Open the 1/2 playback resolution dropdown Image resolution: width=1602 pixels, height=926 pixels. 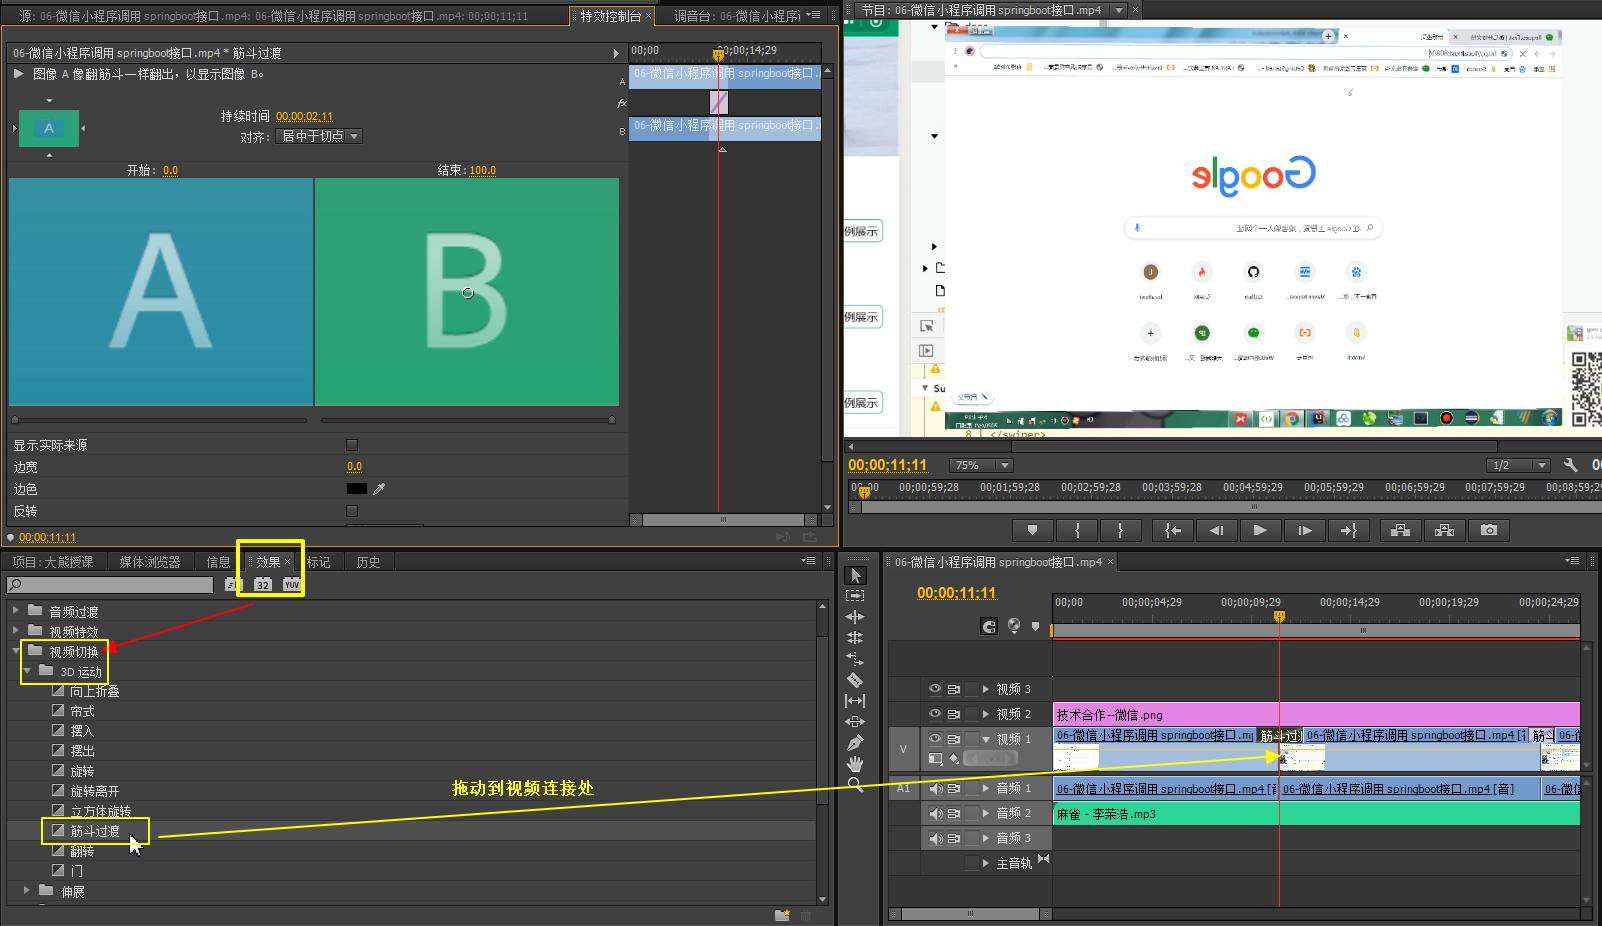click(x=1518, y=465)
